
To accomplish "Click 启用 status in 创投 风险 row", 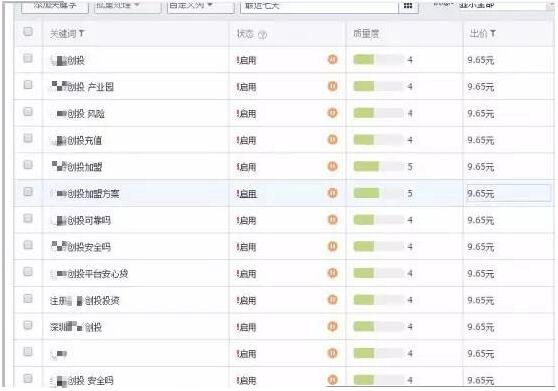I will pyautogui.click(x=247, y=114).
